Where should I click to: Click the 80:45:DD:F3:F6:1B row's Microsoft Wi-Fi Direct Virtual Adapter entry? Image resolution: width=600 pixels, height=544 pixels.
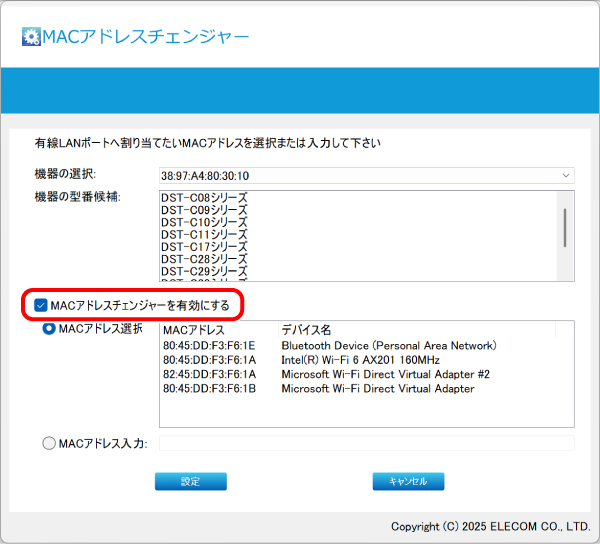pos(378,389)
